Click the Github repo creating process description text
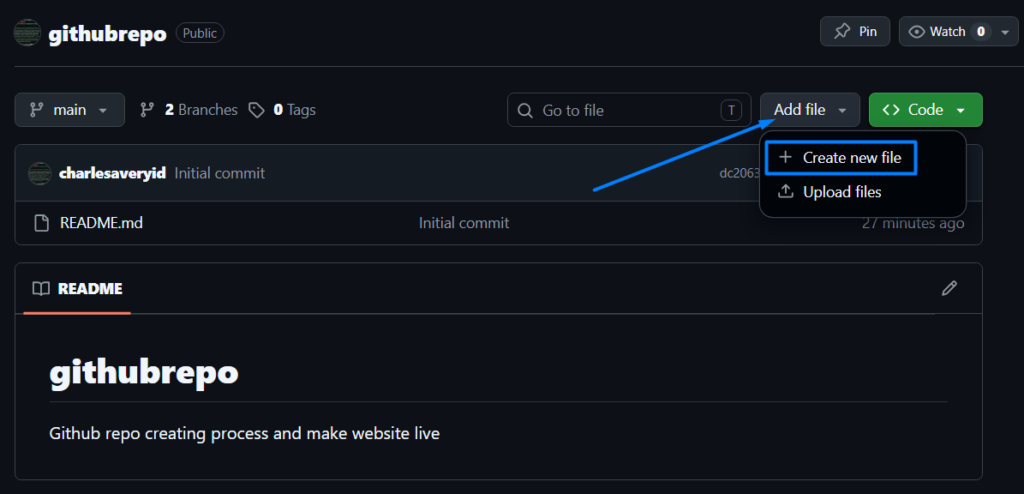 pos(244,433)
